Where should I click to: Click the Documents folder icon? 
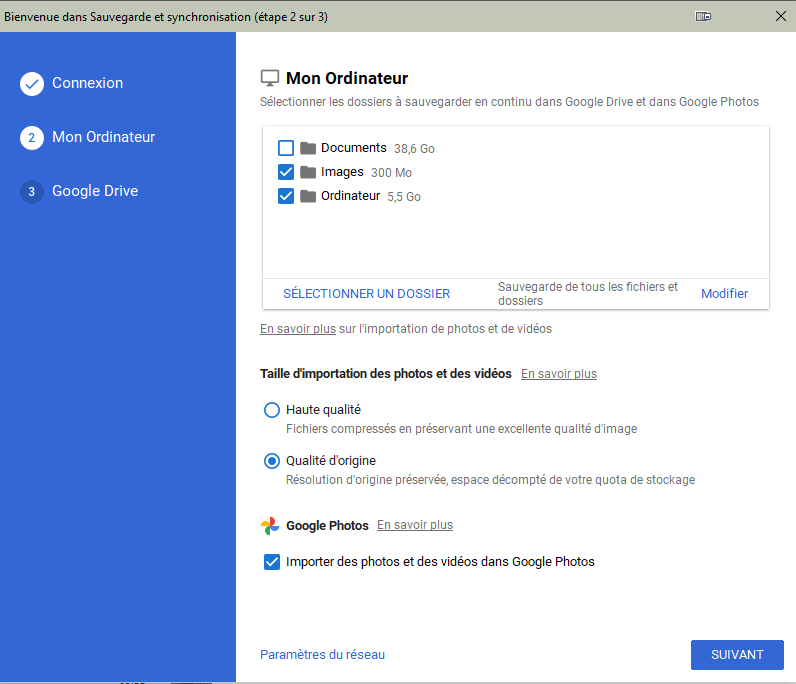coord(308,148)
